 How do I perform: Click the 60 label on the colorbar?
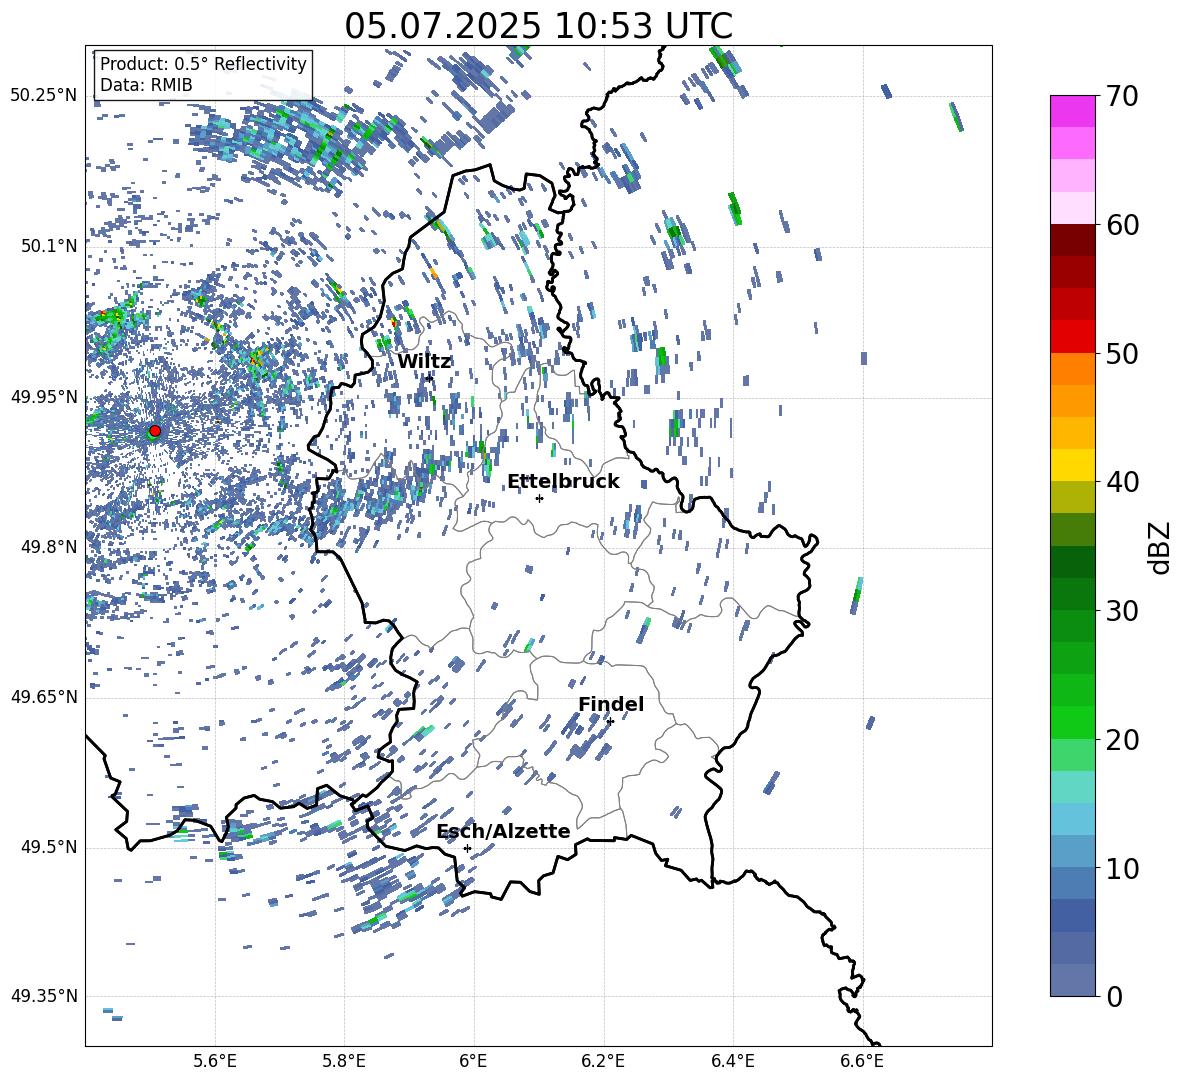click(1122, 225)
